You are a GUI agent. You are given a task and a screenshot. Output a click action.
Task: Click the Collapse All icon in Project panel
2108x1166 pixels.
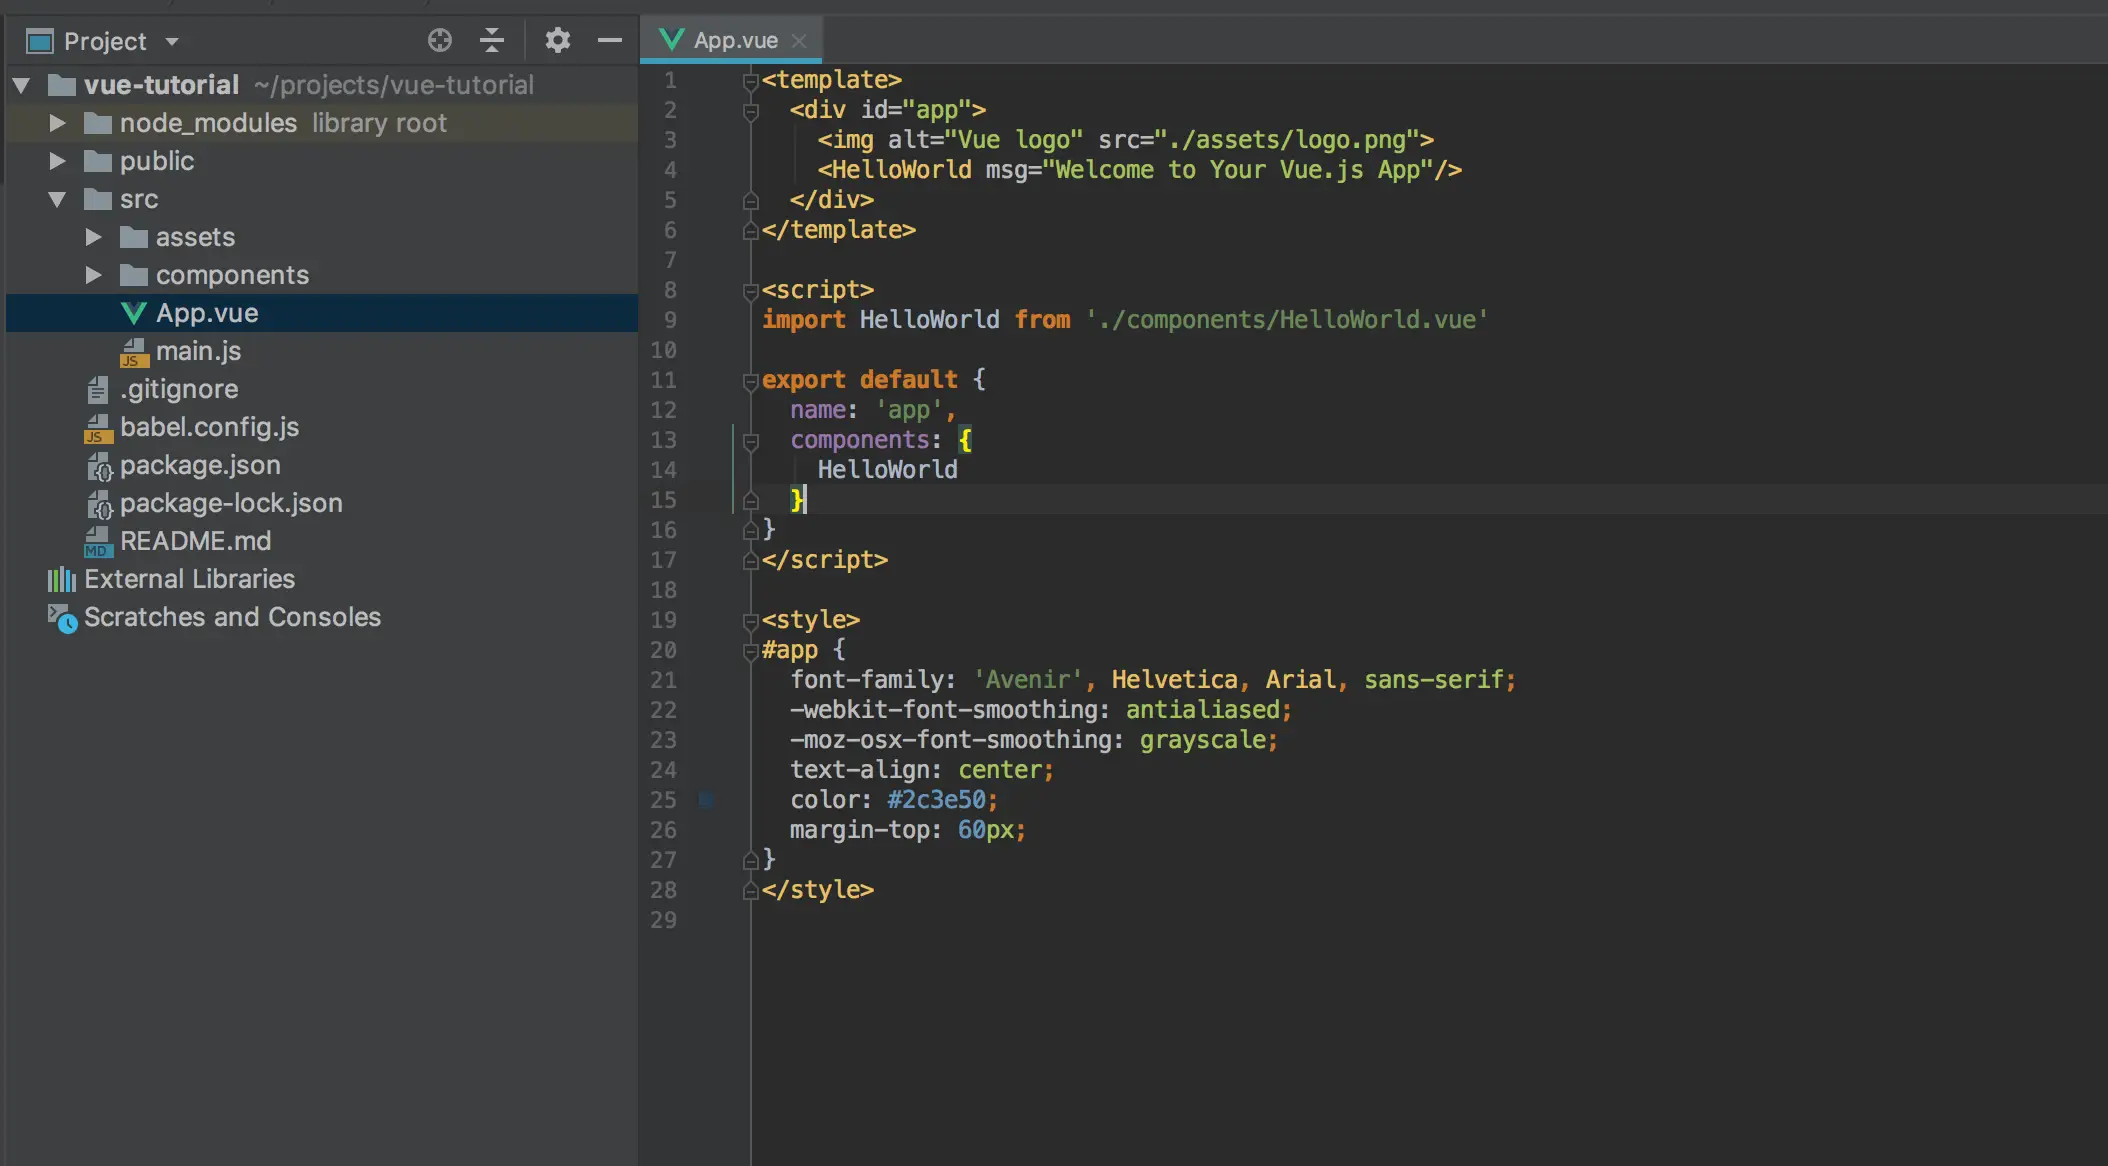coord(491,40)
